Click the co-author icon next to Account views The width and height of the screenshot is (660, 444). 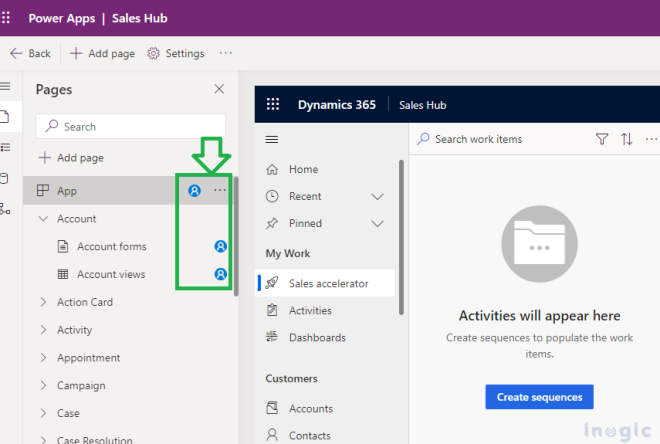[220, 274]
